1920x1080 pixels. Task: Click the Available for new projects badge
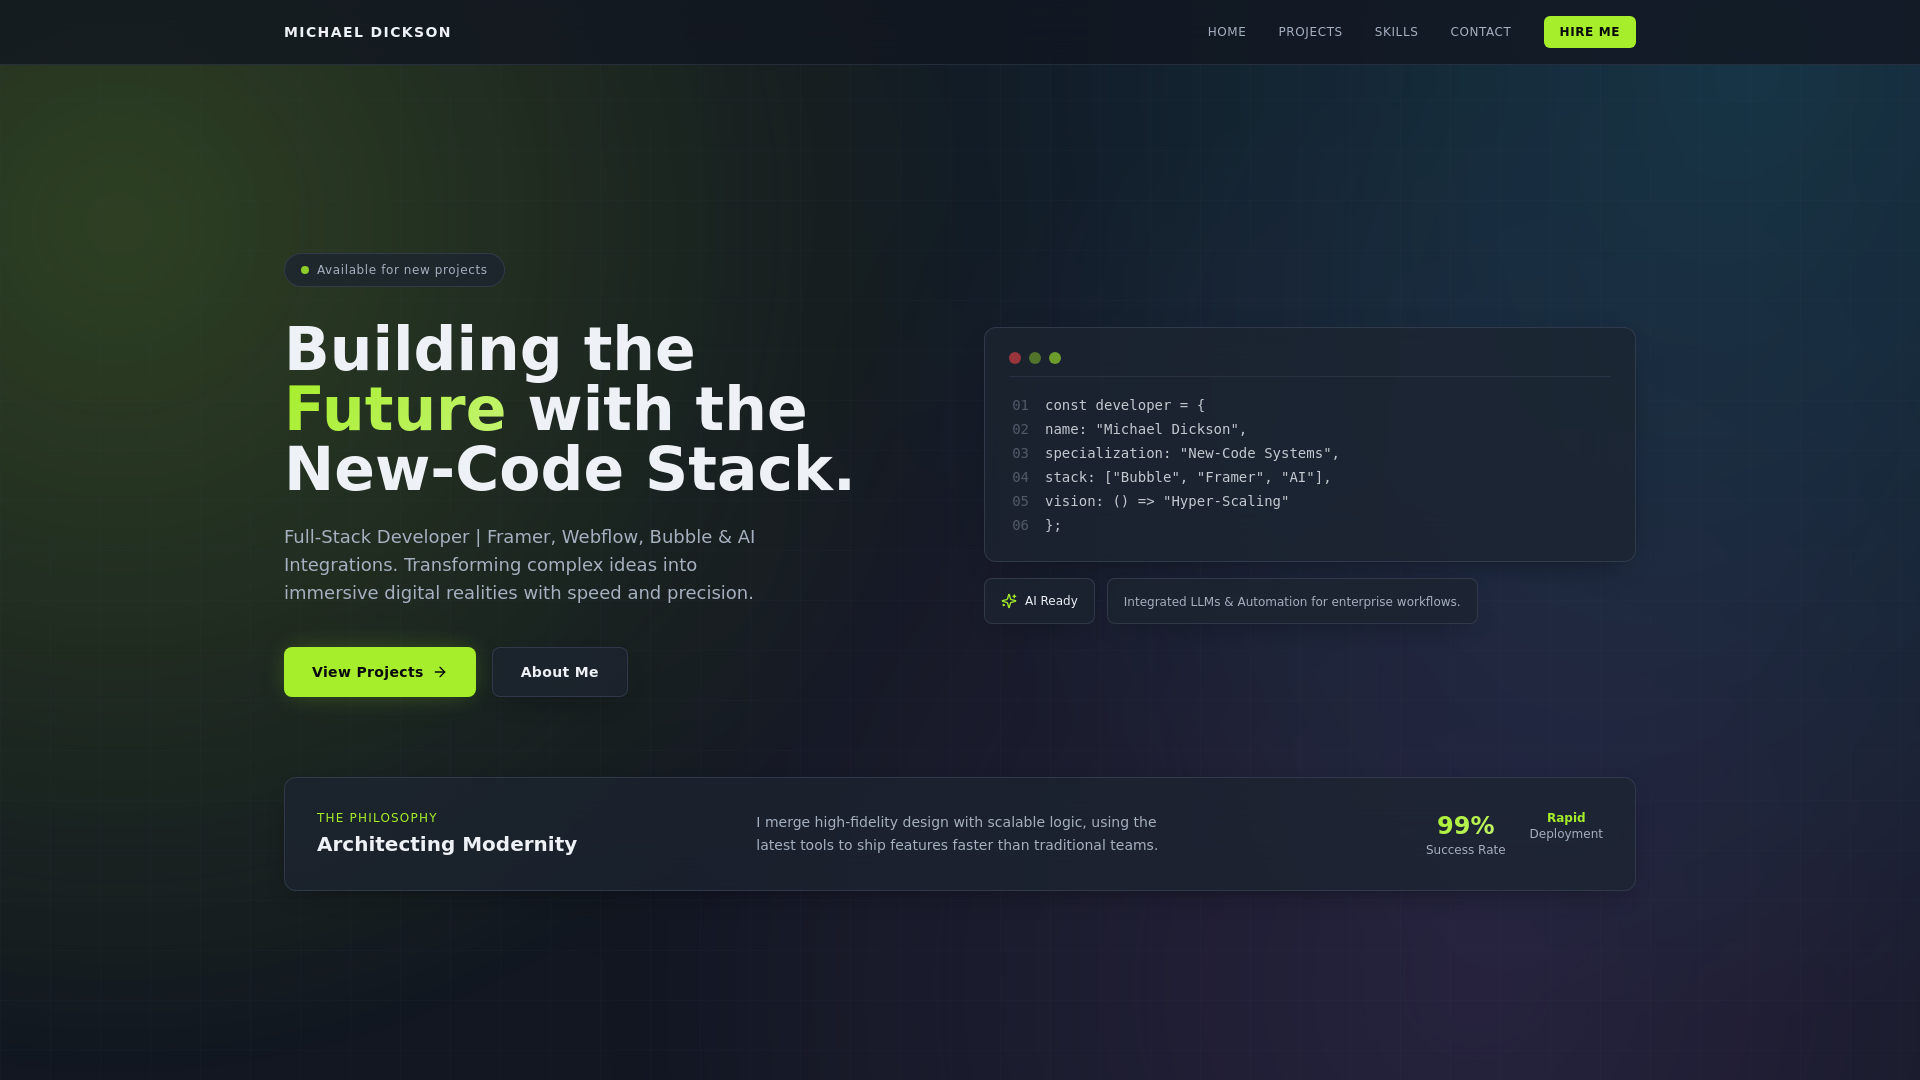(394, 270)
